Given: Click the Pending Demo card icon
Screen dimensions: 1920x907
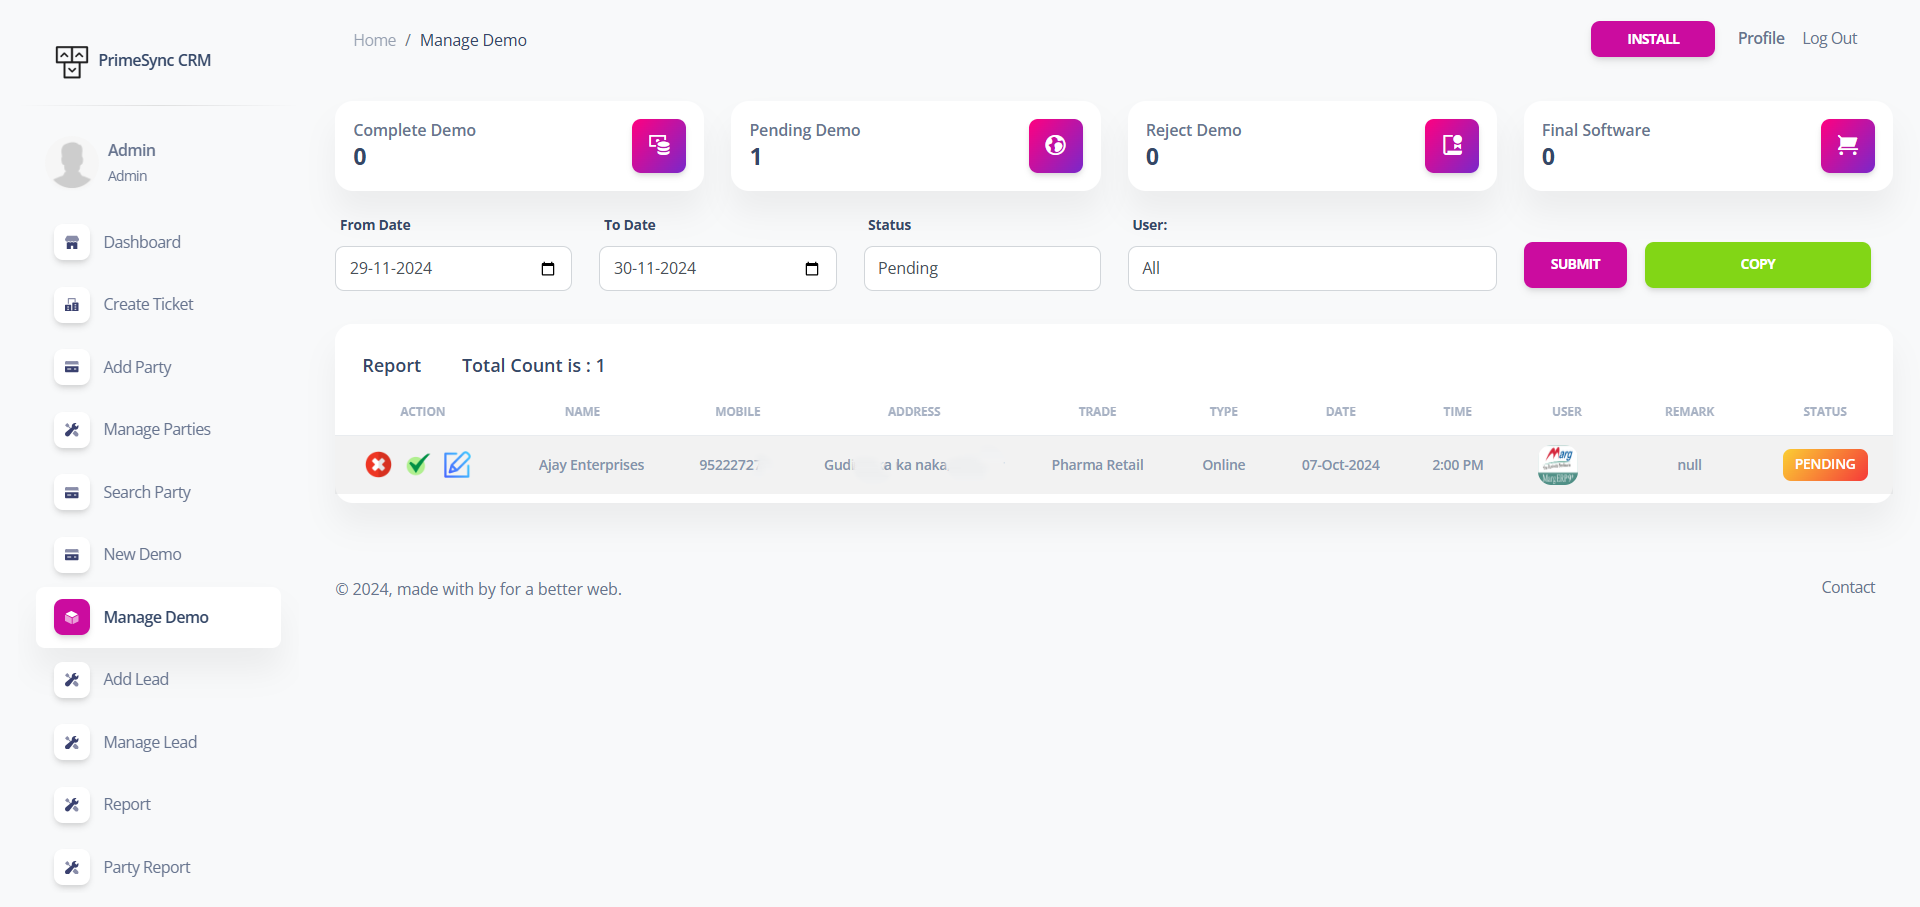Looking at the screenshot, I should point(1055,146).
